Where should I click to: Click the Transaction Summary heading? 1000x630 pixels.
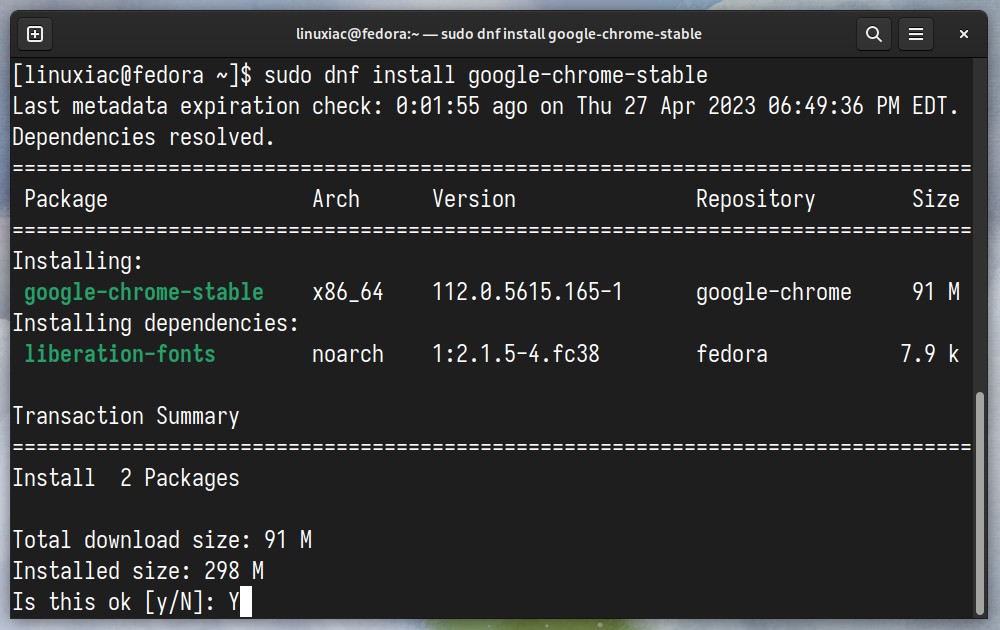[x=126, y=416]
